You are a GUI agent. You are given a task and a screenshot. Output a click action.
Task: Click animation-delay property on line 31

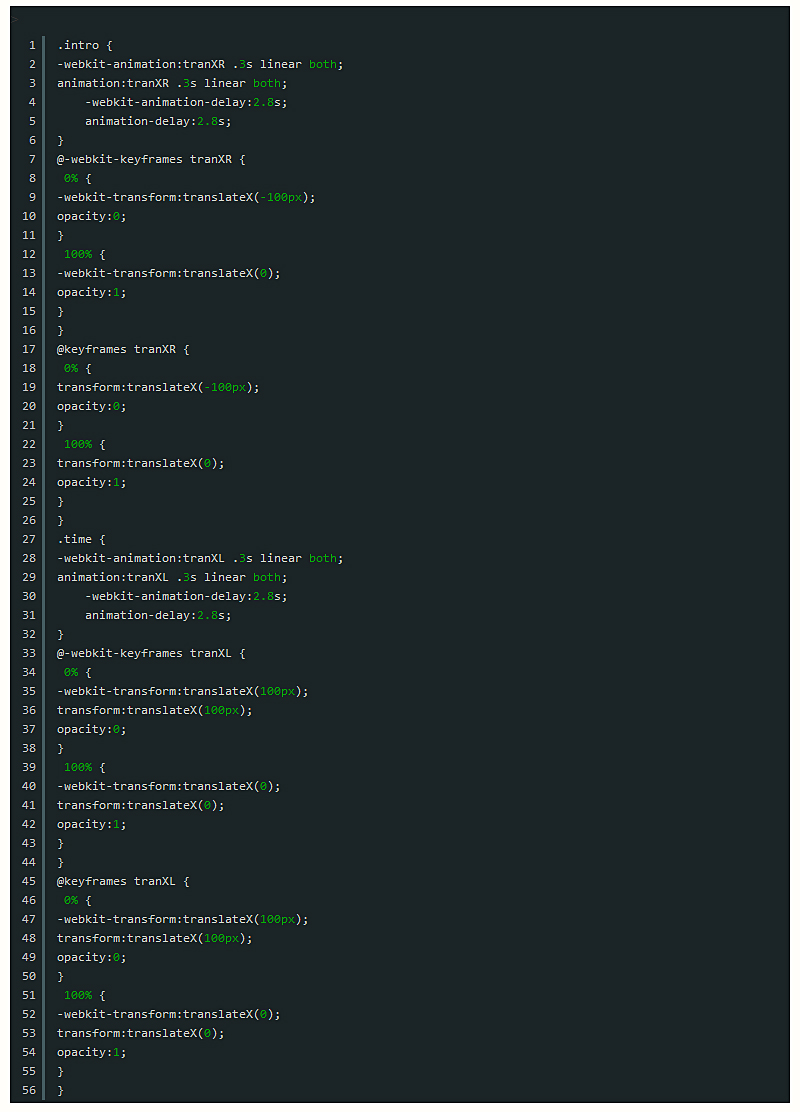click(x=137, y=615)
